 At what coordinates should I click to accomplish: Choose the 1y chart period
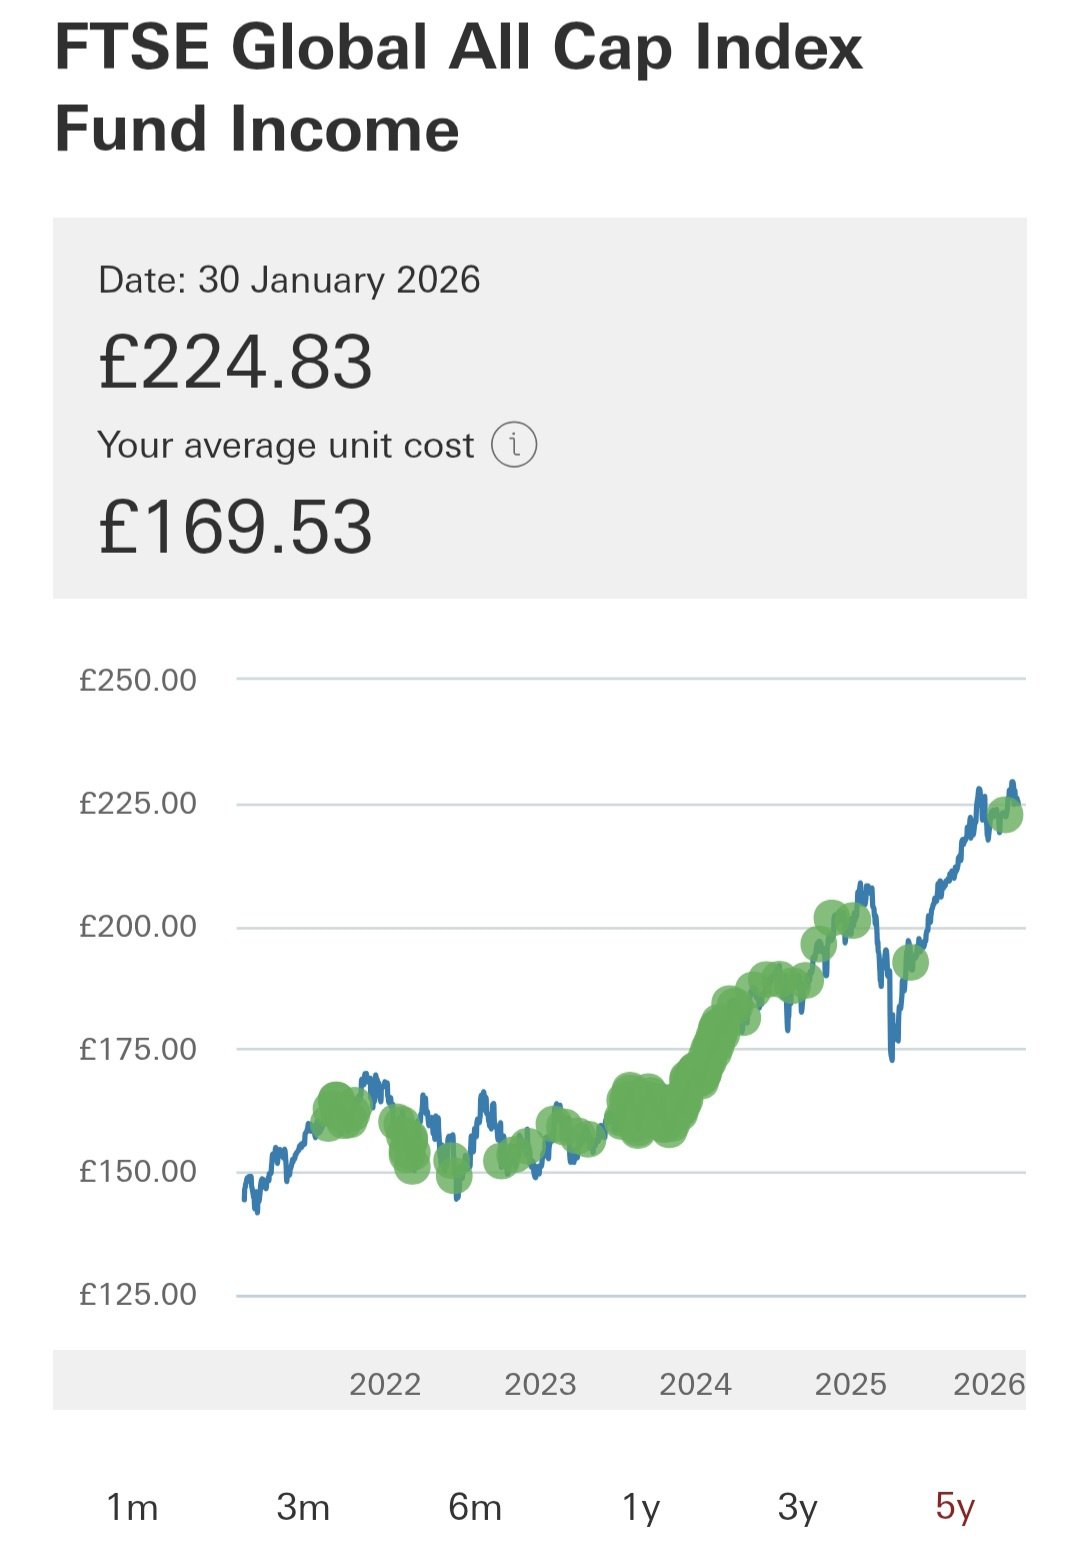pos(641,1506)
